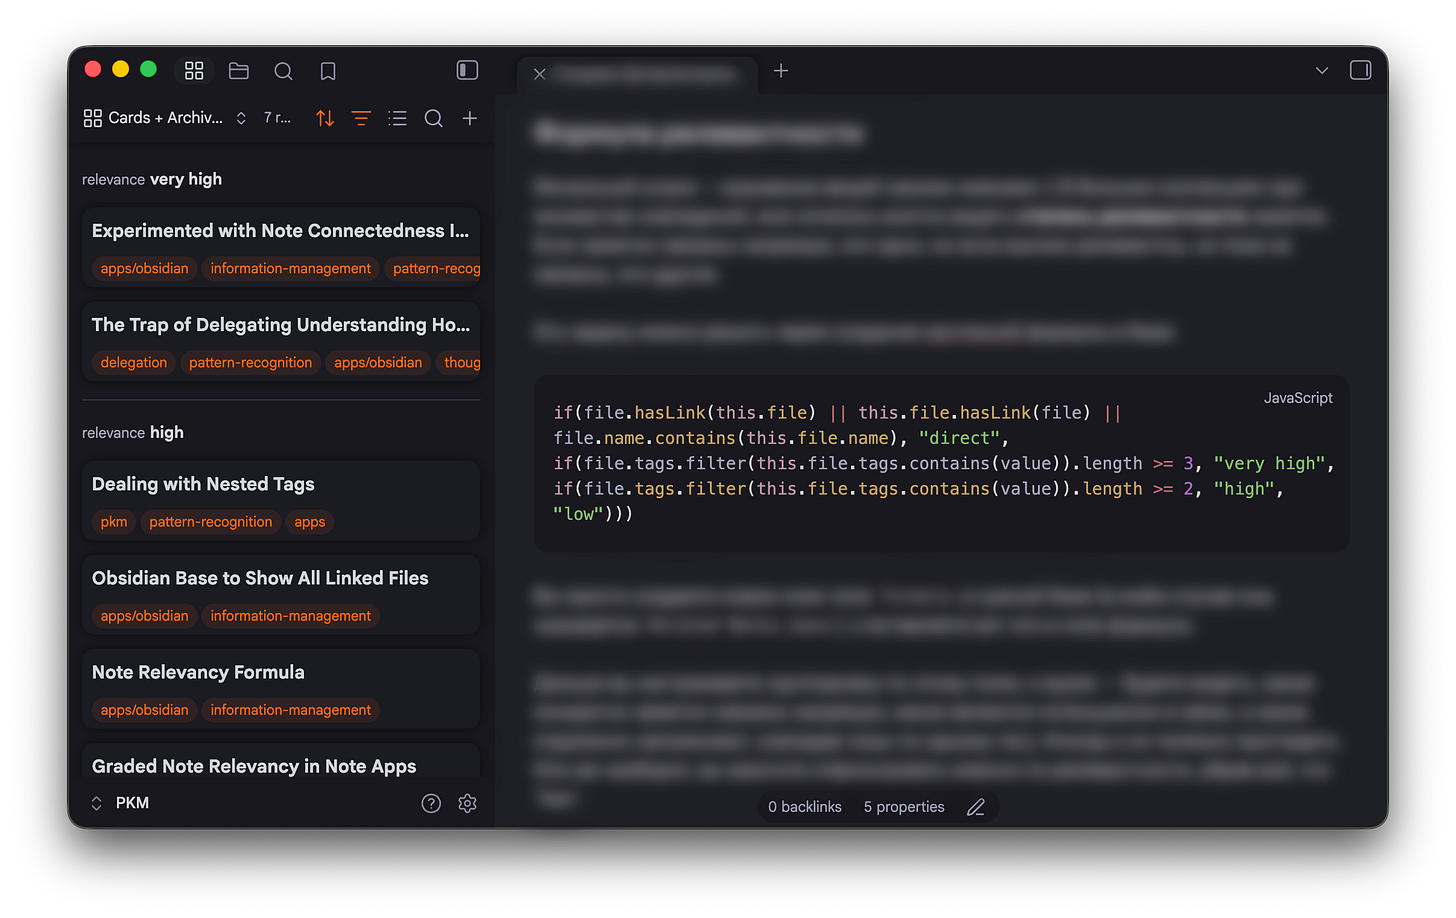Open the sort arrows option
1456x918 pixels.
click(x=325, y=118)
